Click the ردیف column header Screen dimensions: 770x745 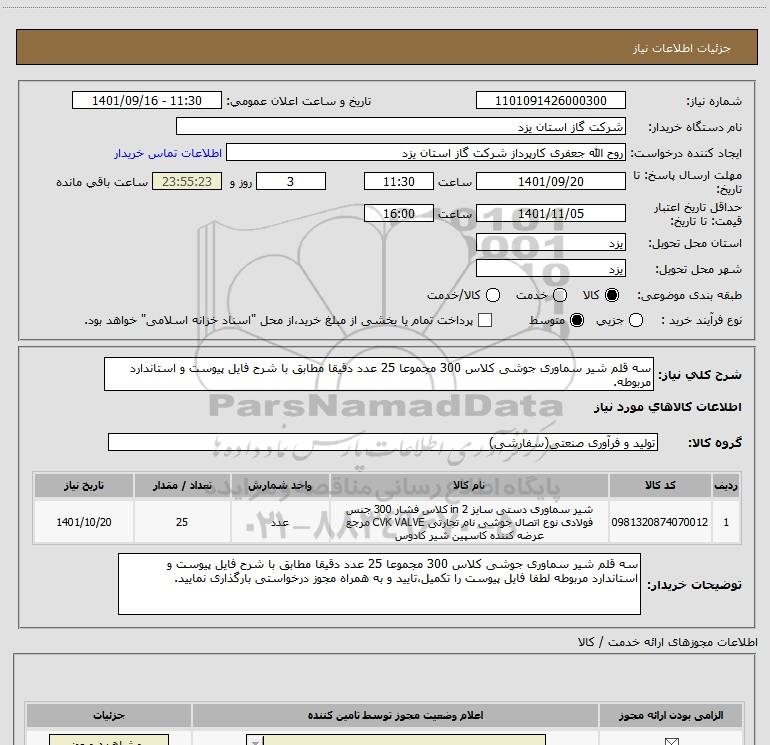[x=726, y=486]
